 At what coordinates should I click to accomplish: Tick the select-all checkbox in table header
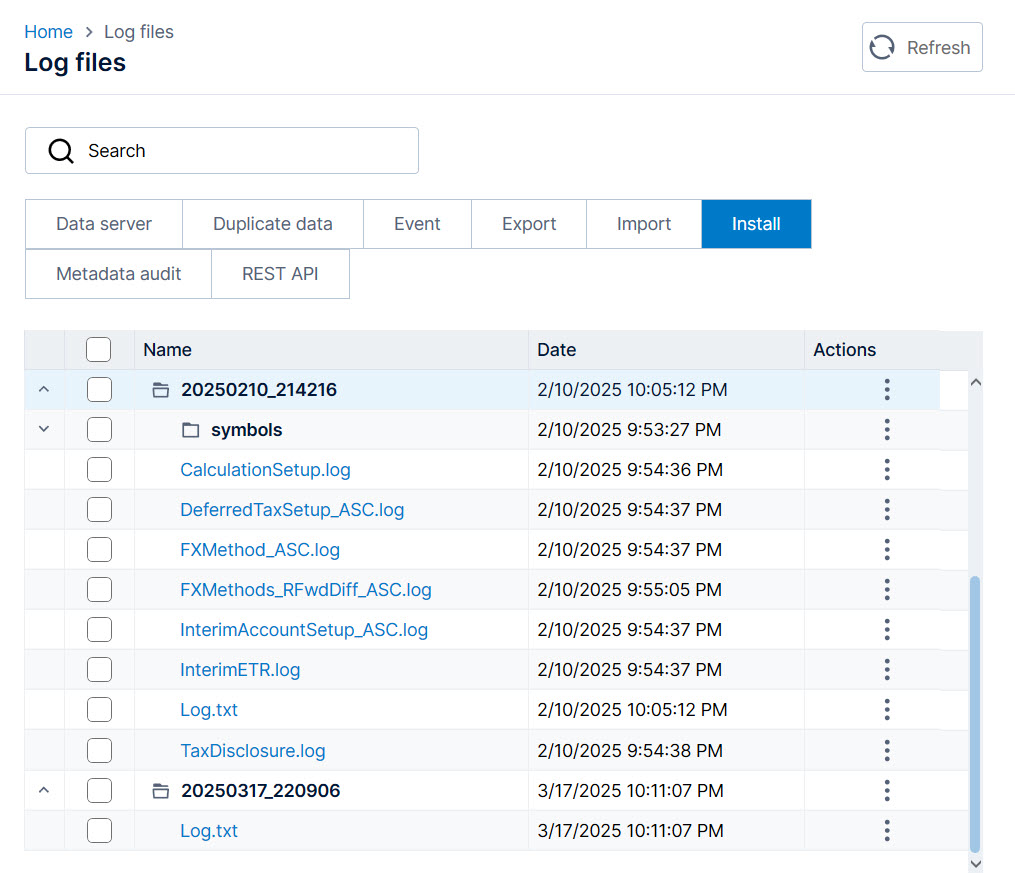click(99, 350)
